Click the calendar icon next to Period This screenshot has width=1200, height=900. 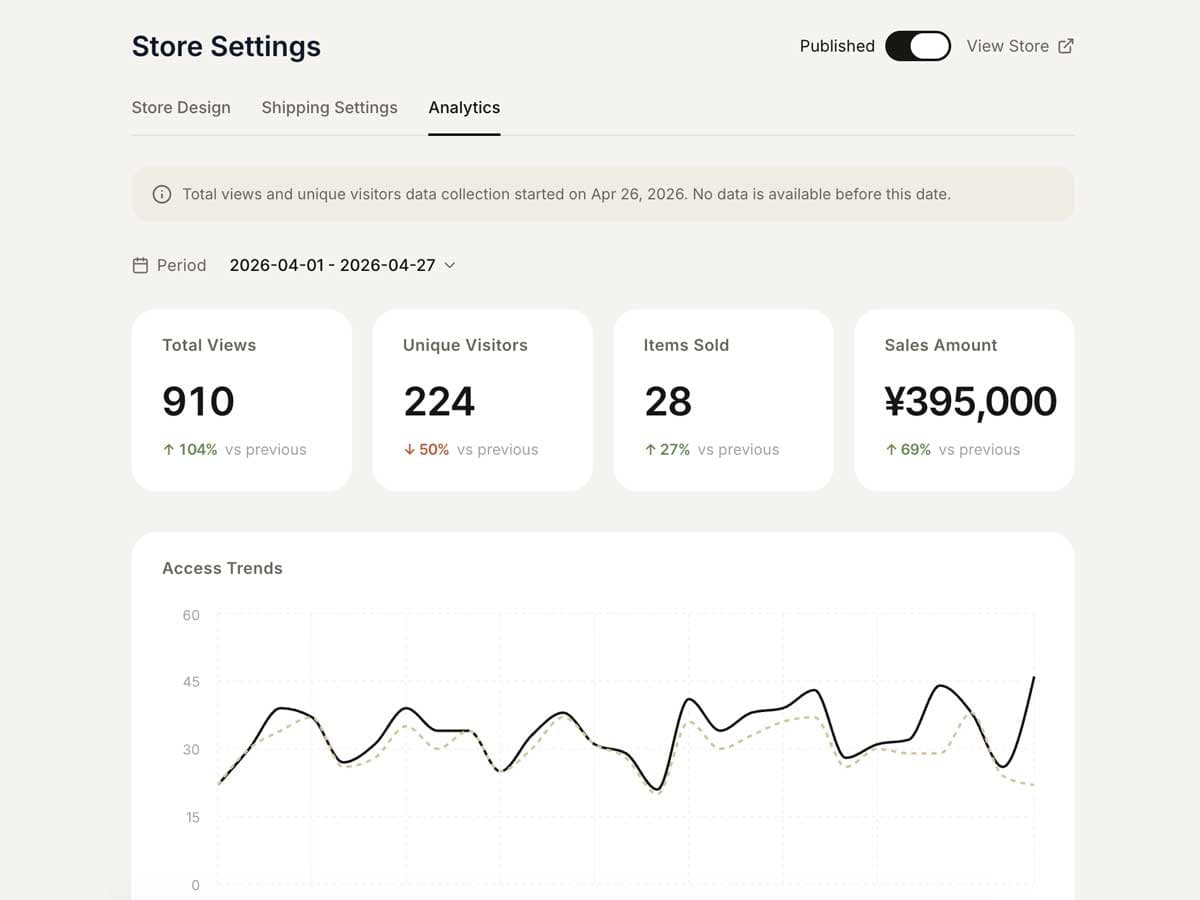[140, 265]
